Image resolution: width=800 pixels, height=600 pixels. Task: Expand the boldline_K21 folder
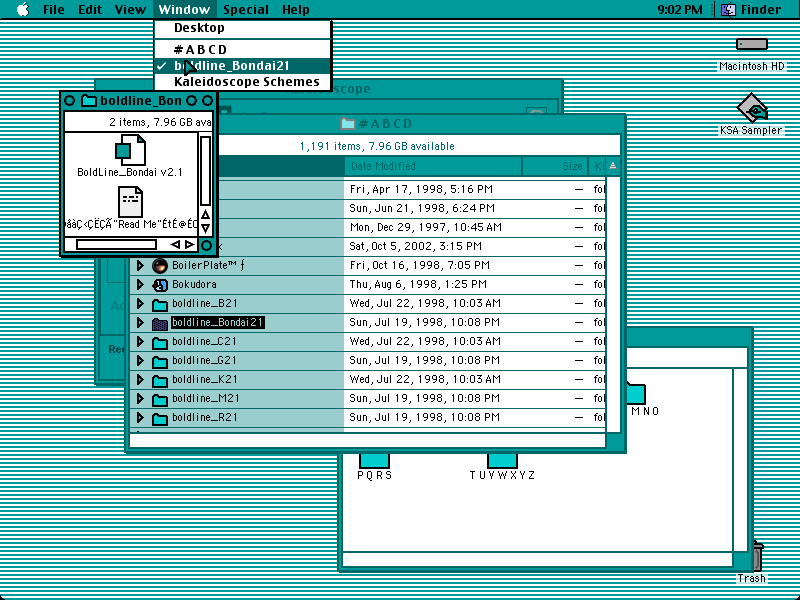[x=140, y=380]
